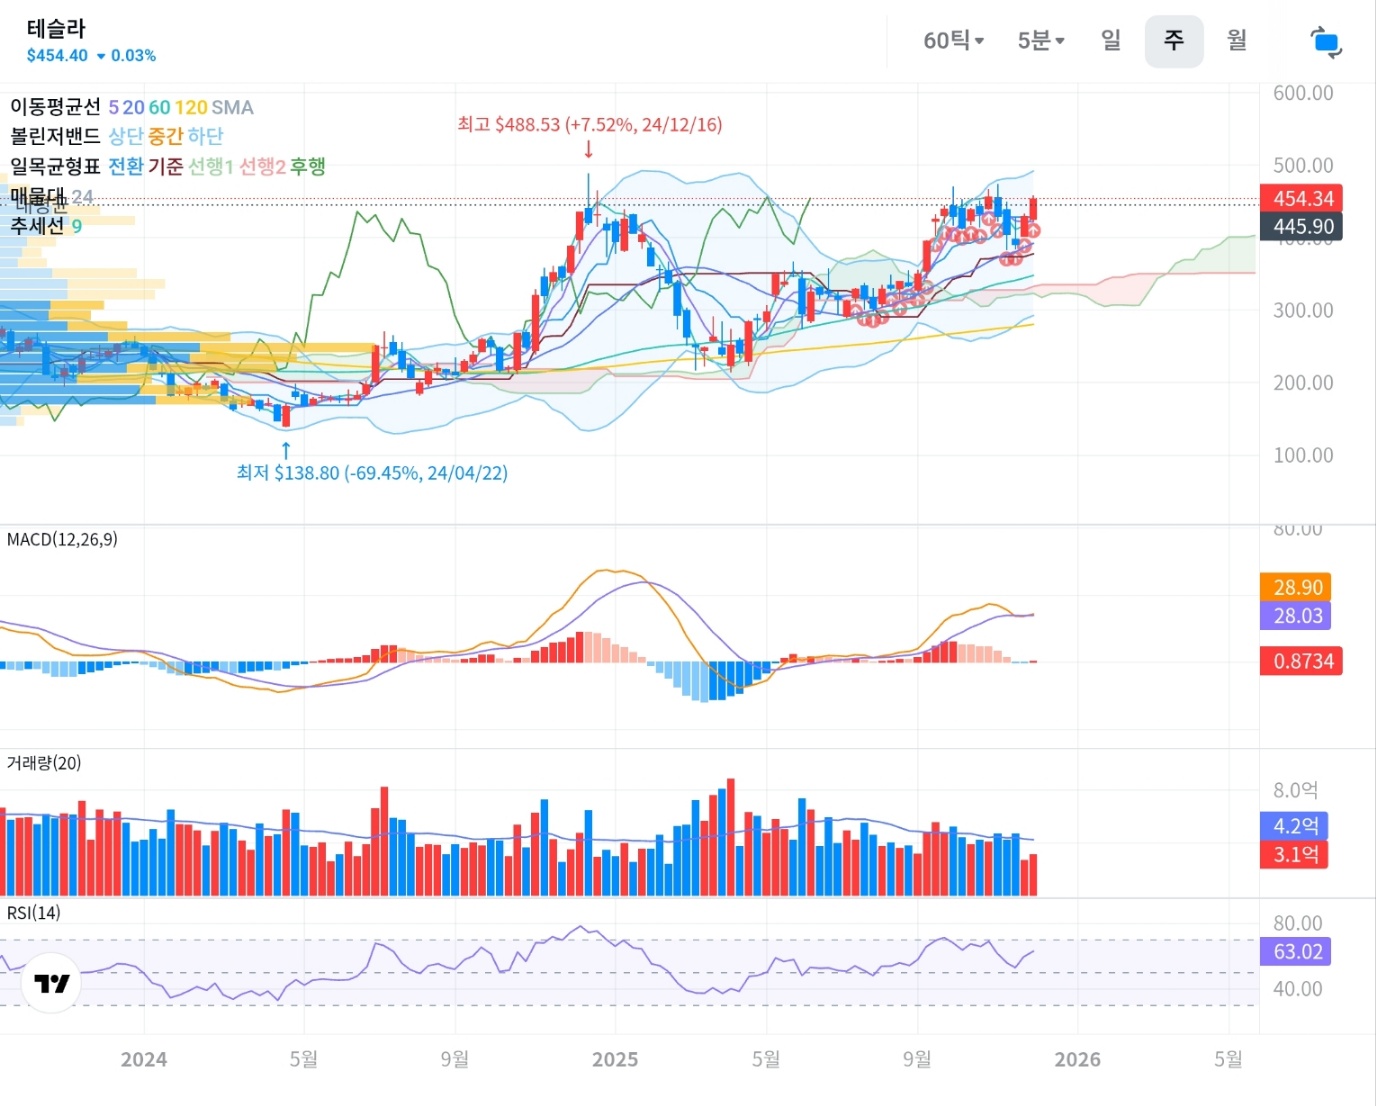Switch to the 월 monthly chart tab

[1237, 40]
